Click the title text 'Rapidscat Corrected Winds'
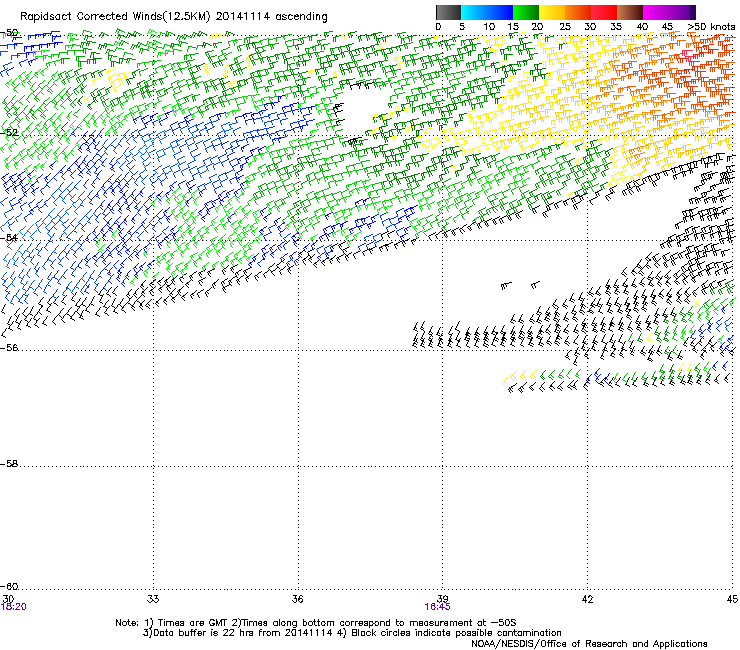The image size is (740, 650). [91, 17]
